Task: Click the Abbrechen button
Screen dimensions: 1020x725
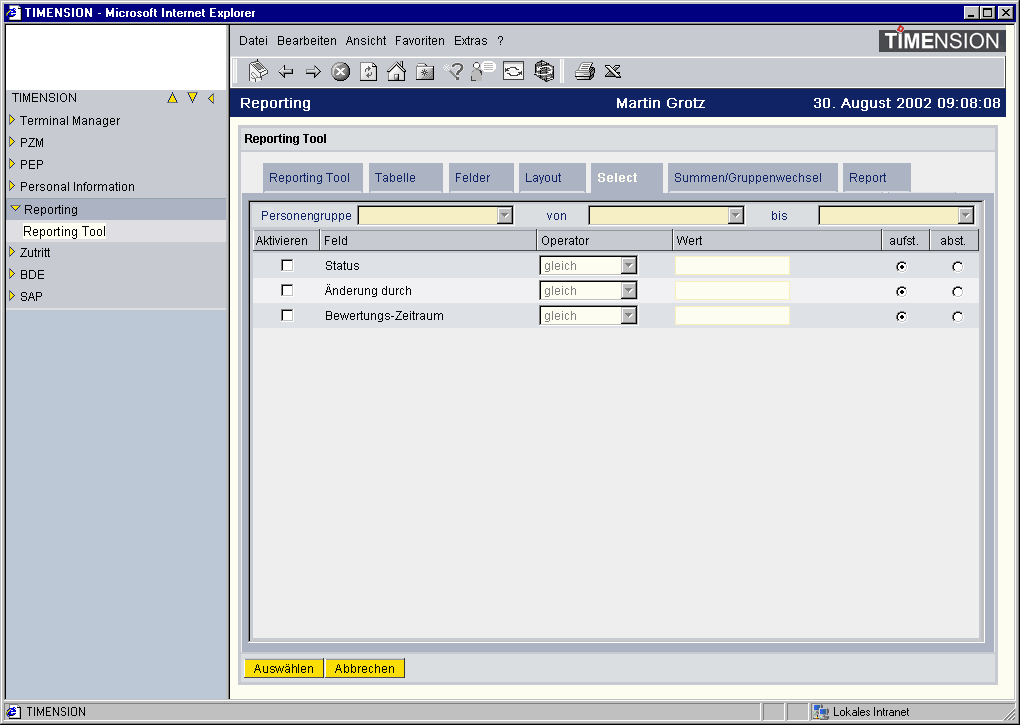Action: pyautogui.click(x=364, y=669)
